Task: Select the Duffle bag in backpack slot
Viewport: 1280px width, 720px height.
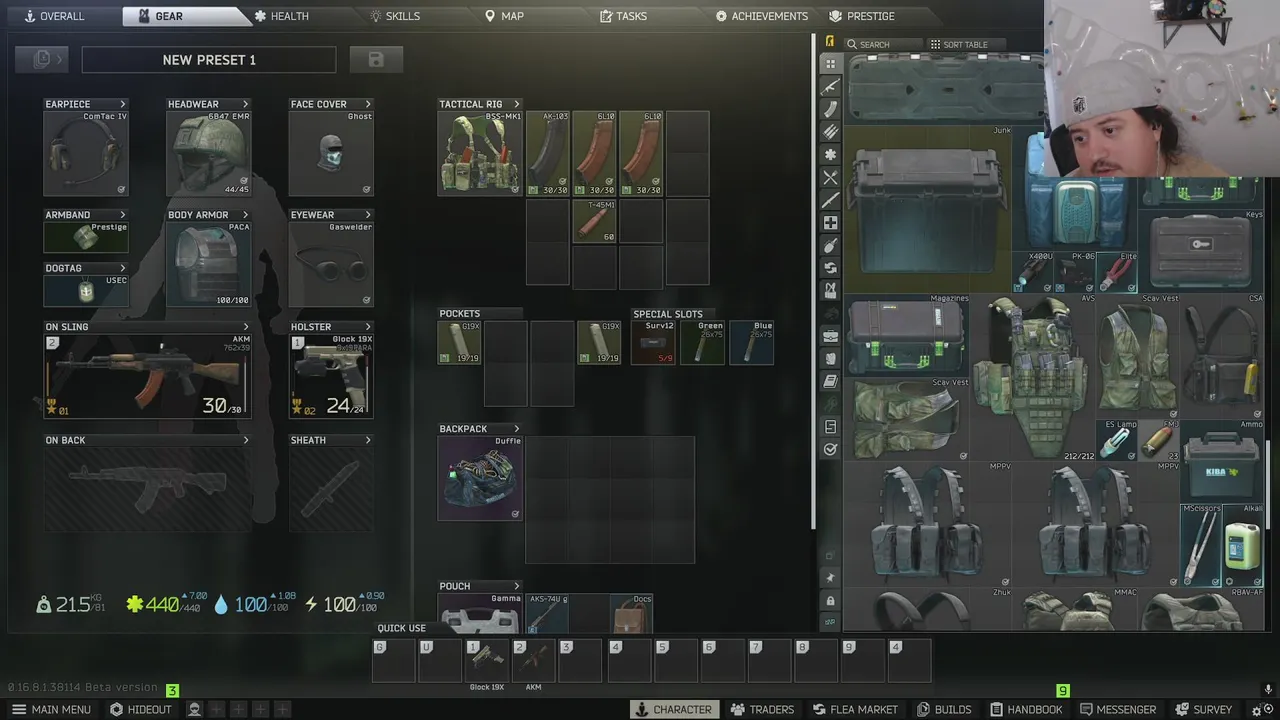Action: [480, 478]
